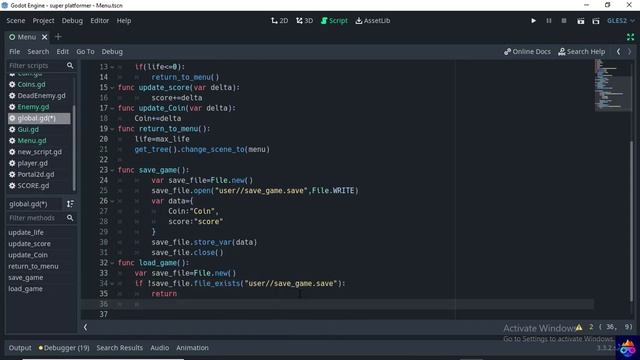Close the Menu scene tab

tap(44, 37)
